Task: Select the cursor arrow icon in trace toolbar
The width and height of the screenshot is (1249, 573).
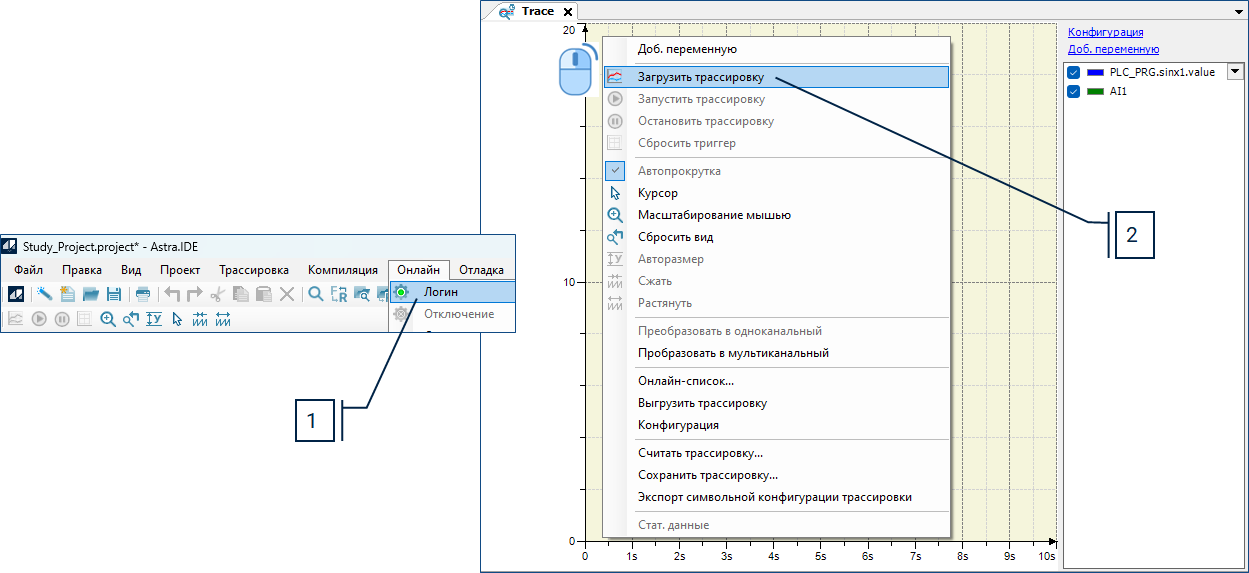Action: (177, 319)
